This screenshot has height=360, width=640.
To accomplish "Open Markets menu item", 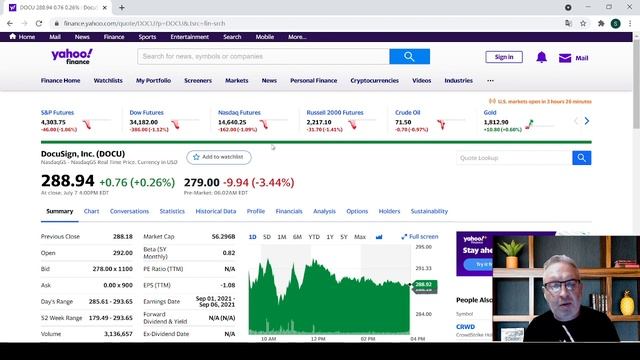I will [x=237, y=81].
